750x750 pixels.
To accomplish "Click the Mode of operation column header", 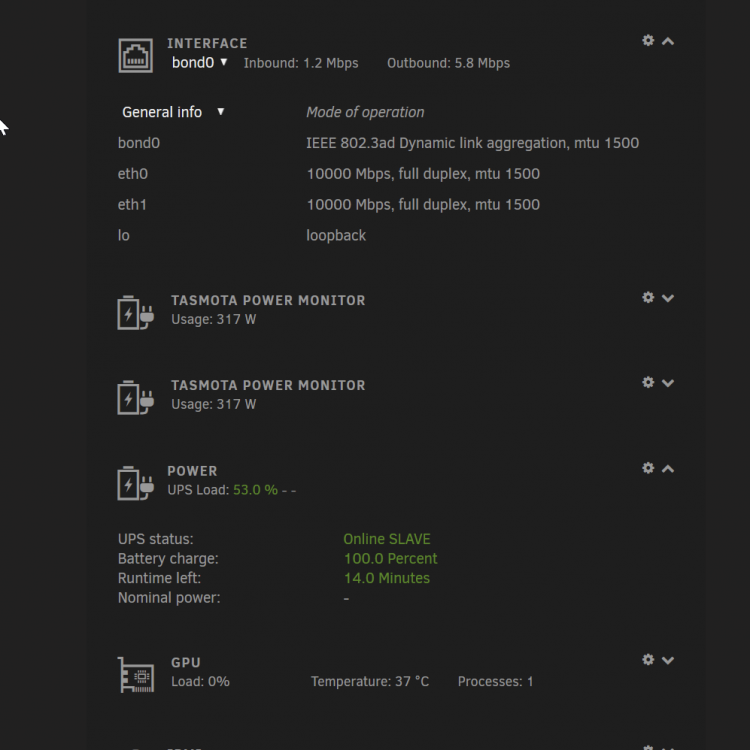I will pos(365,112).
